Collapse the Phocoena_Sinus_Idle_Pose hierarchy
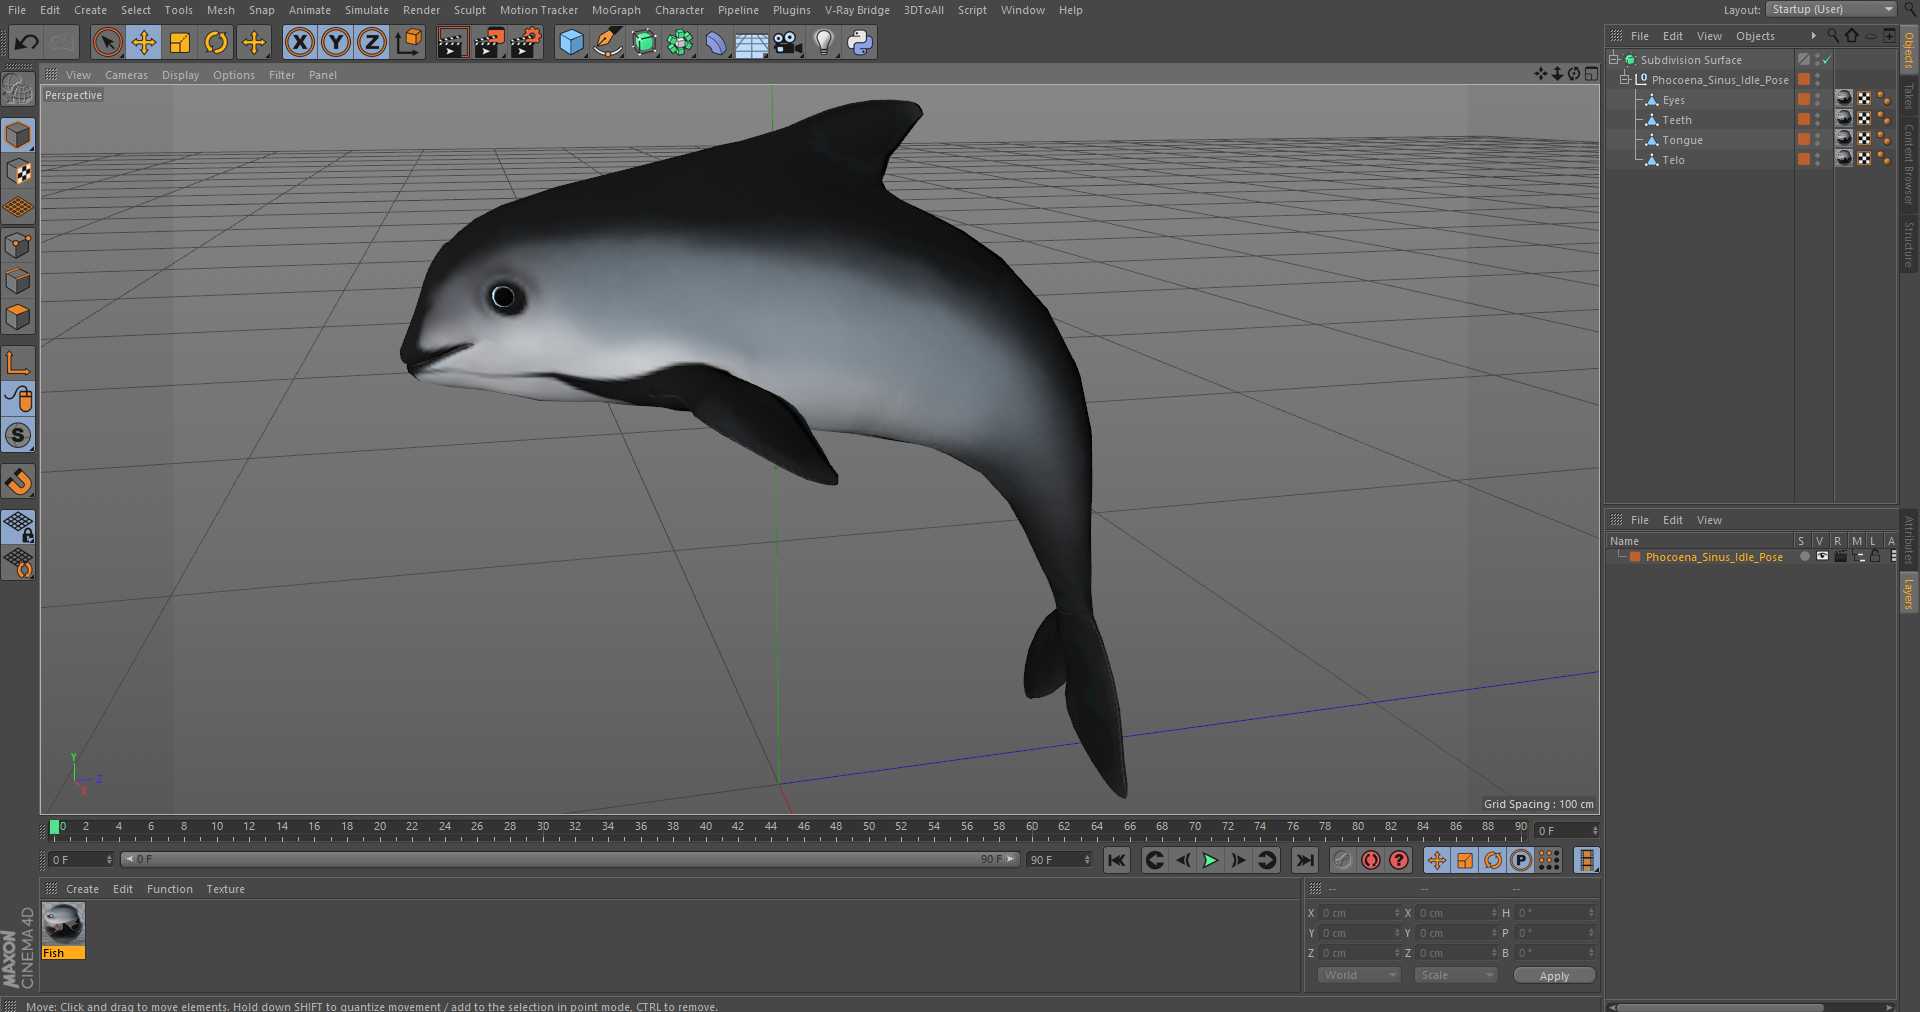 click(x=1626, y=79)
